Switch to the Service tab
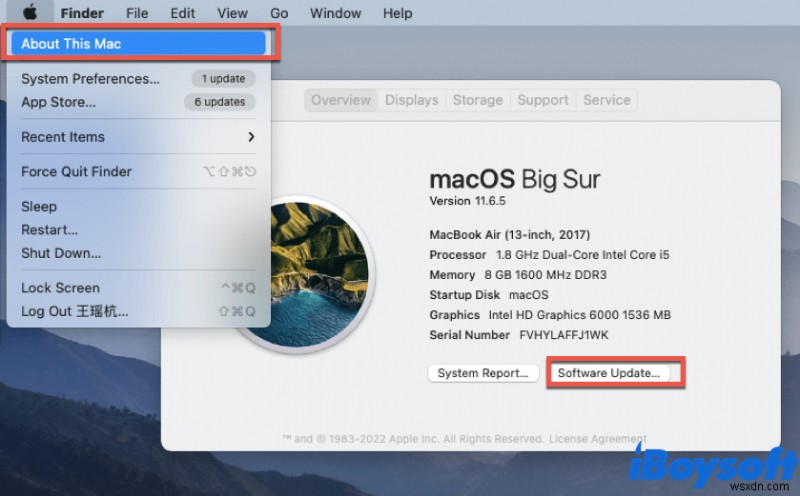This screenshot has width=800, height=496. [607, 100]
